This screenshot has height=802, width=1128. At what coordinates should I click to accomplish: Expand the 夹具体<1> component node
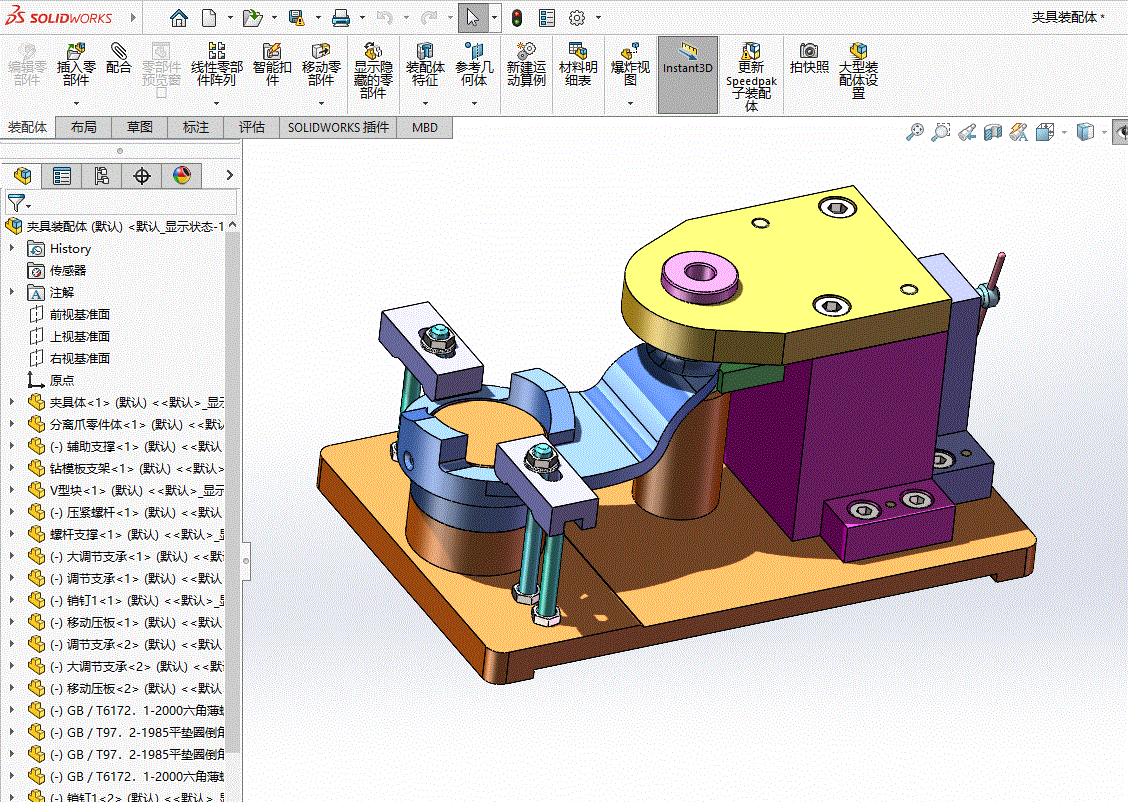point(12,402)
